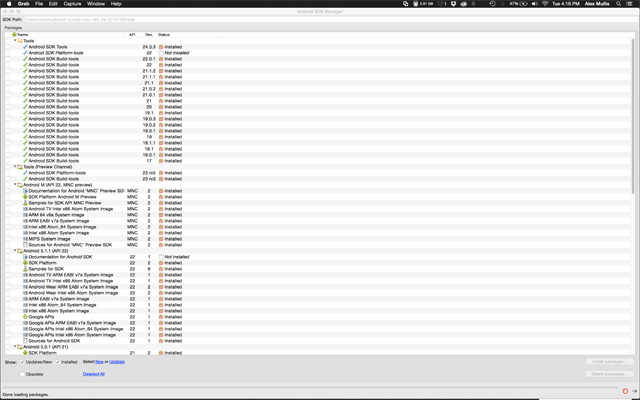The image size is (640, 400).
Task: Click the SDK Platform Android M Preview icon
Action: [x=25, y=197]
